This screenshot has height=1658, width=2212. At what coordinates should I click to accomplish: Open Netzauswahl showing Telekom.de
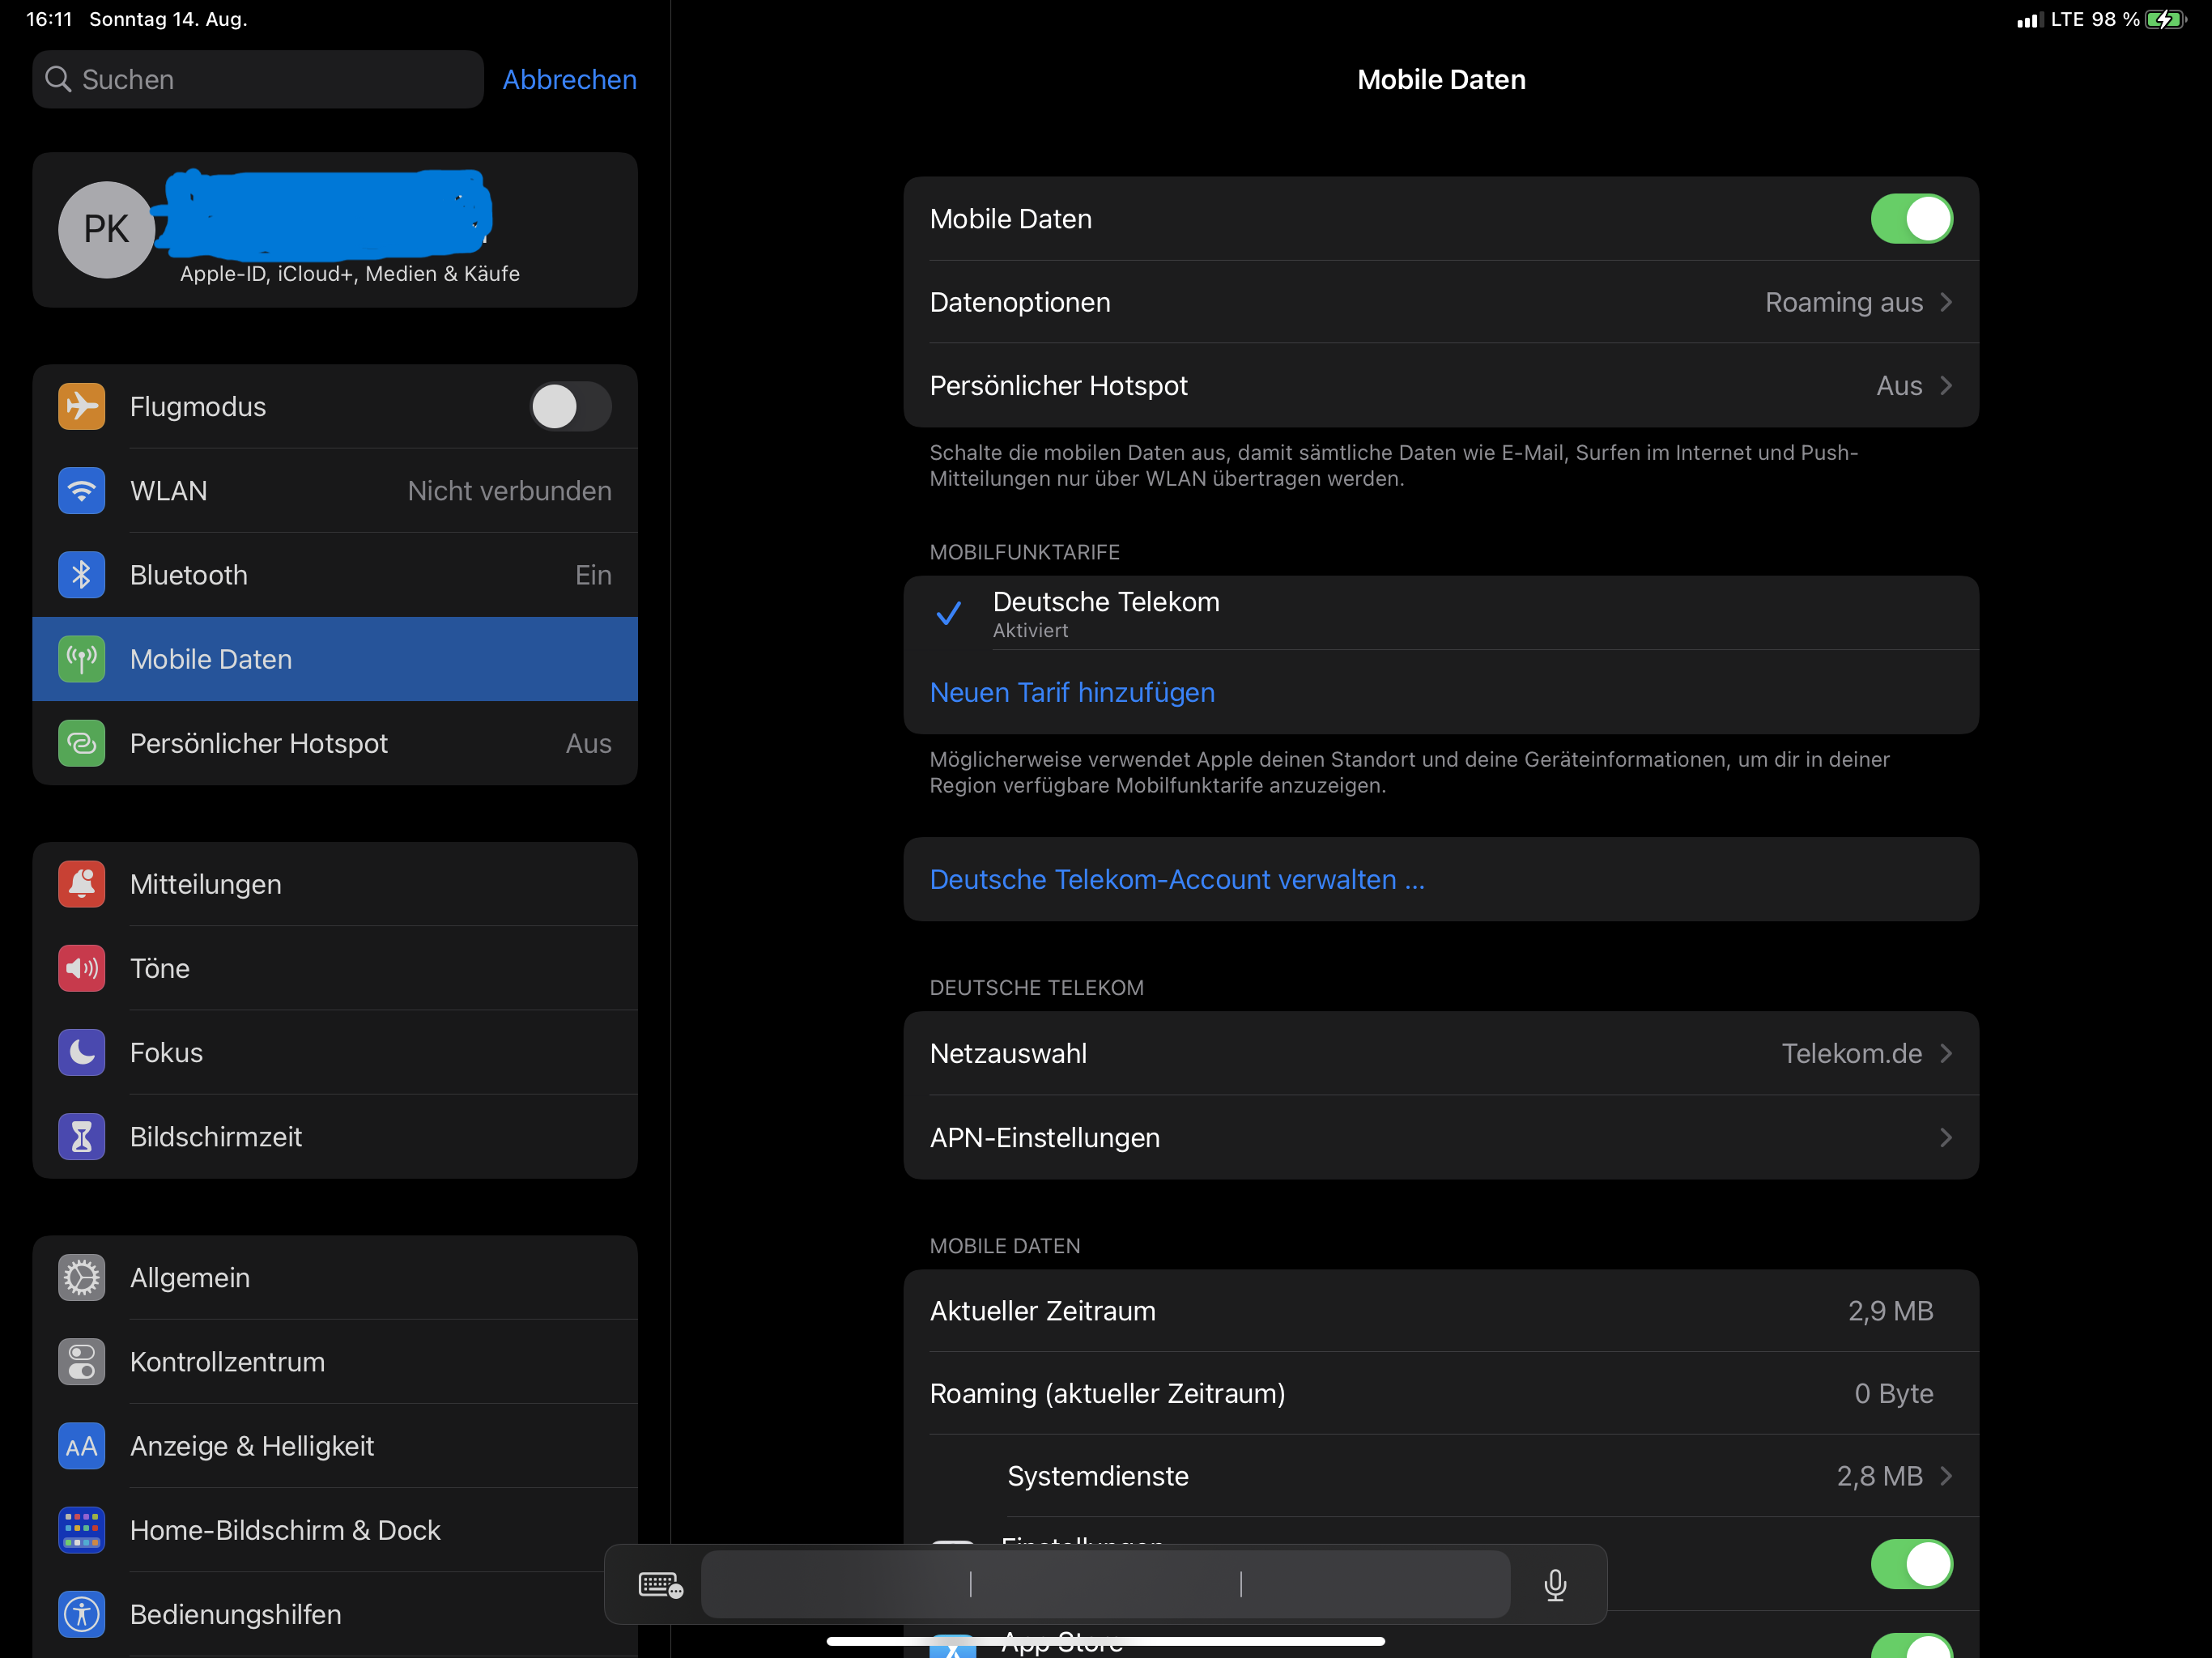tap(1440, 1054)
